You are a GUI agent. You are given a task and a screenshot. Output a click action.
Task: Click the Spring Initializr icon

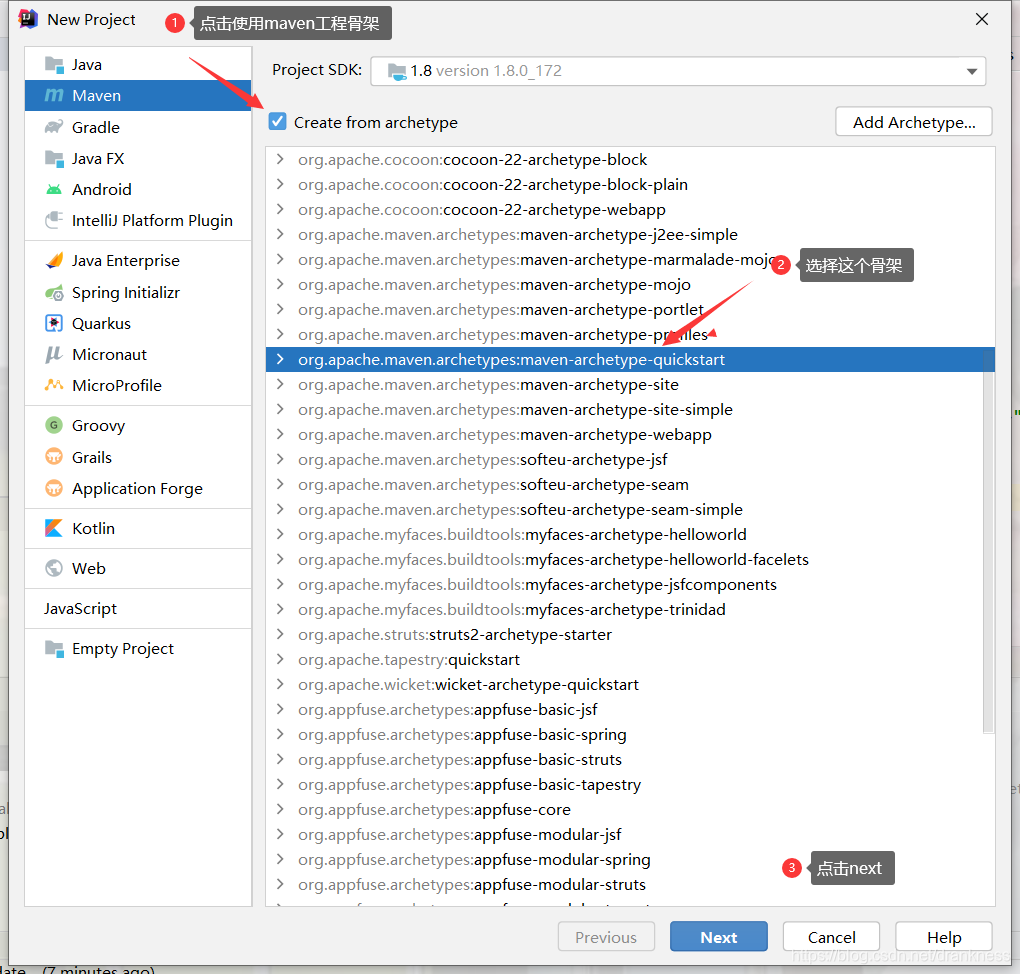click(54, 293)
